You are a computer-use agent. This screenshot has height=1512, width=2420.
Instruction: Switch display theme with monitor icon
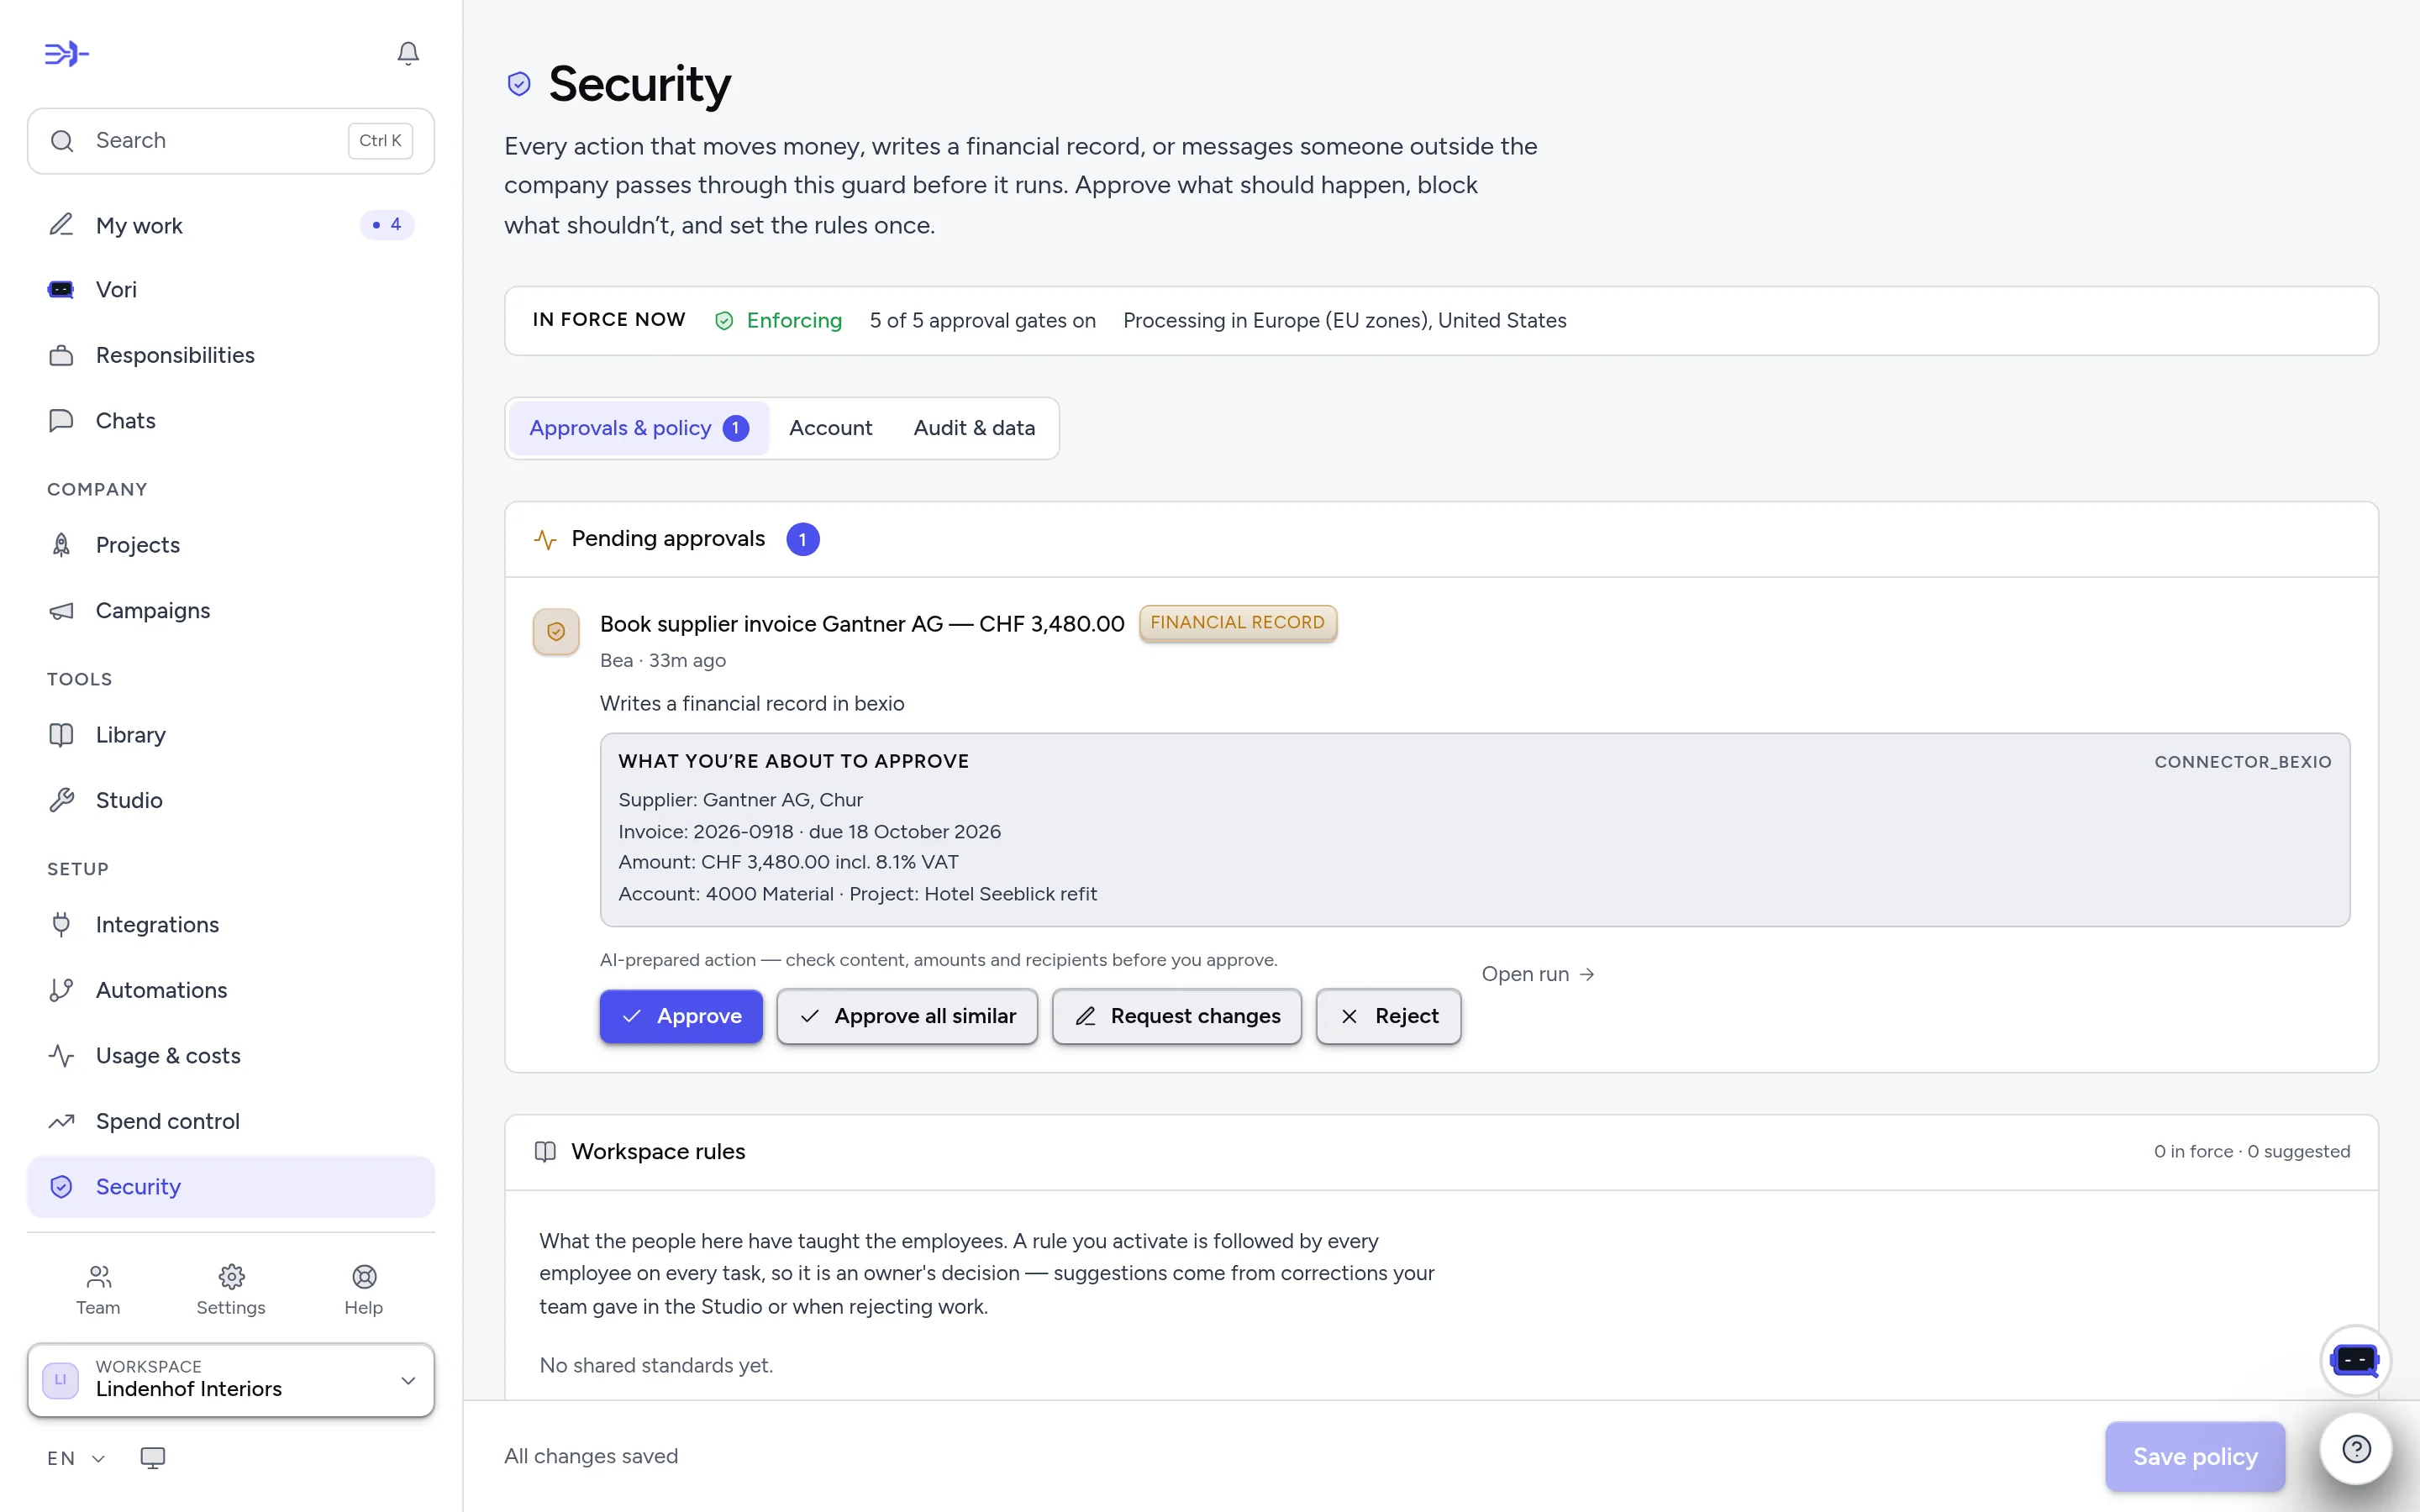[152, 1458]
